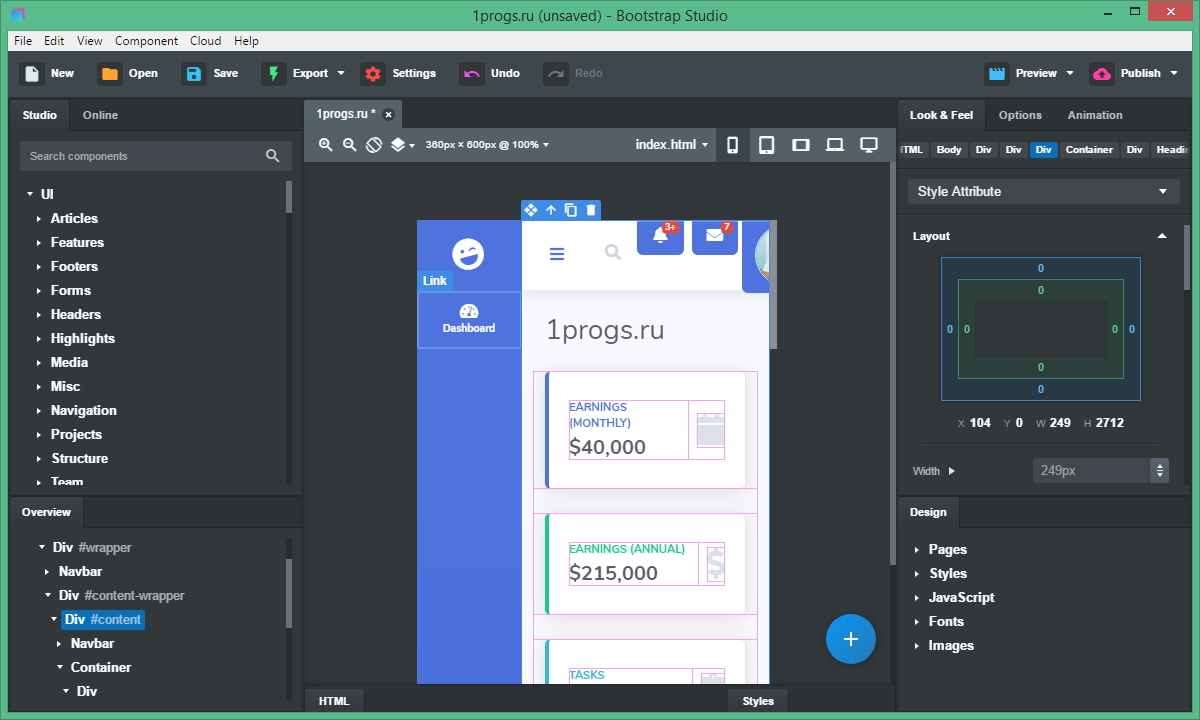Click the move arrows icon on the selection toolbar
This screenshot has width=1200, height=720.
click(531, 210)
